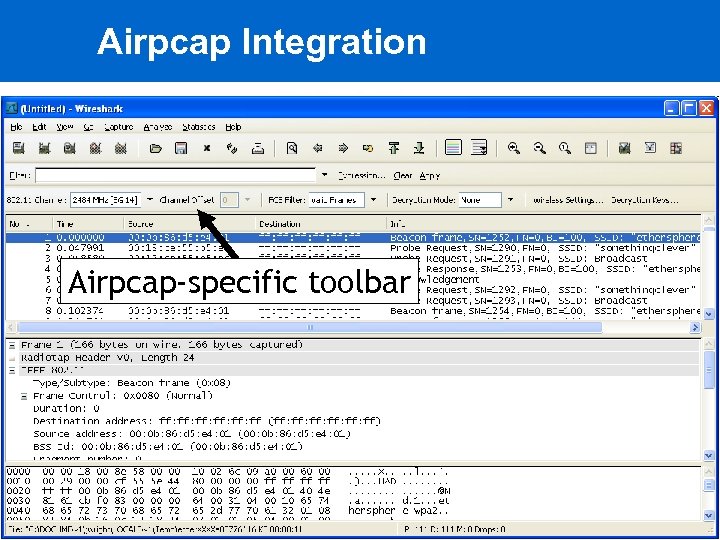Open a capture file folder icon
Viewport: 720px width, 540px height.
pos(156,148)
